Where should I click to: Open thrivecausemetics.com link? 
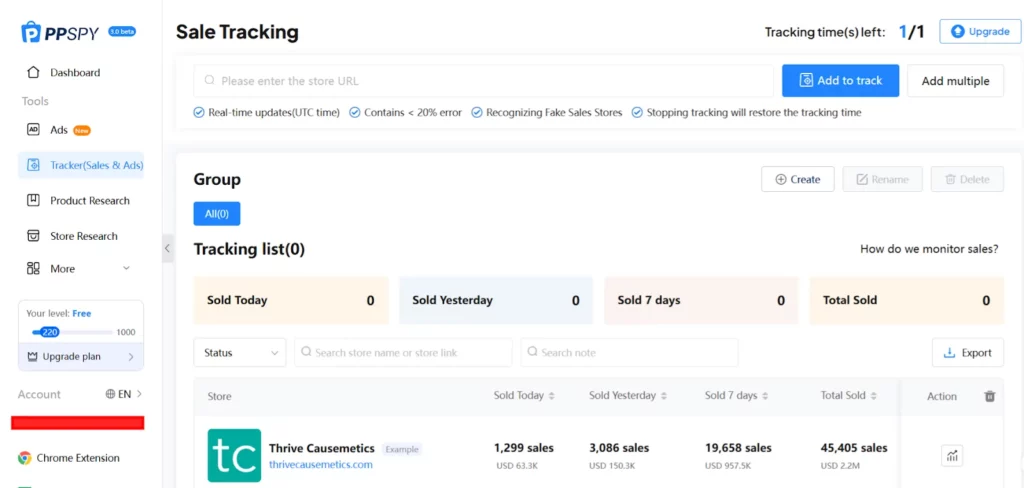[321, 464]
